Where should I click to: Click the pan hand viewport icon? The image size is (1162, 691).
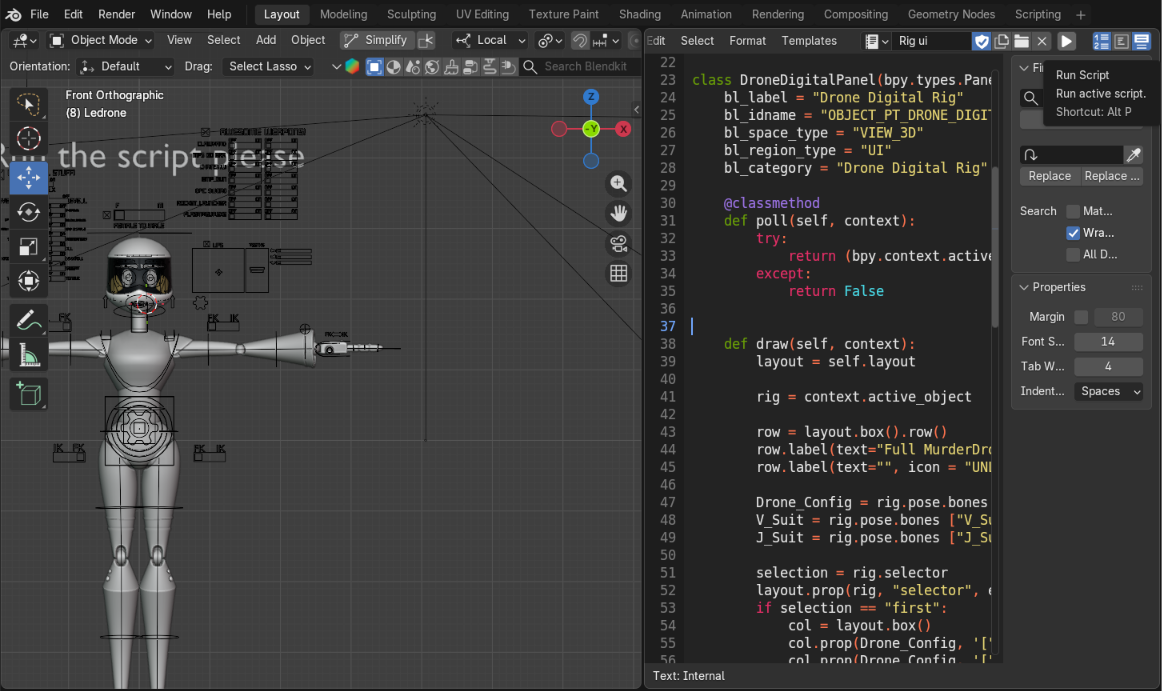coord(618,214)
